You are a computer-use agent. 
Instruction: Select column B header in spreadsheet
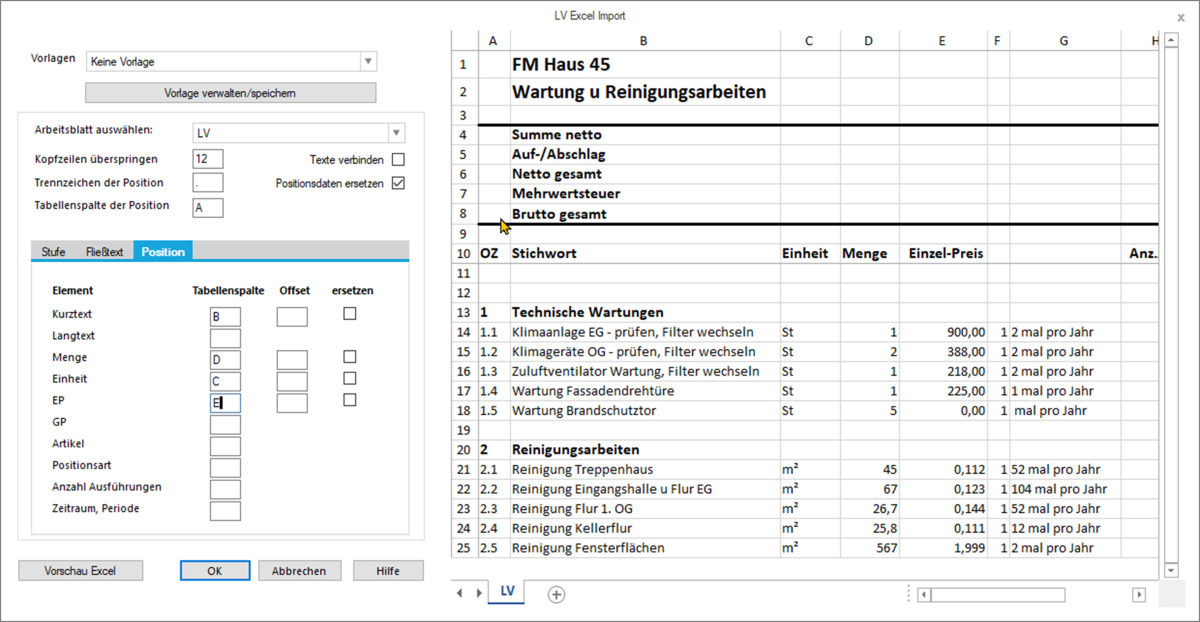643,40
